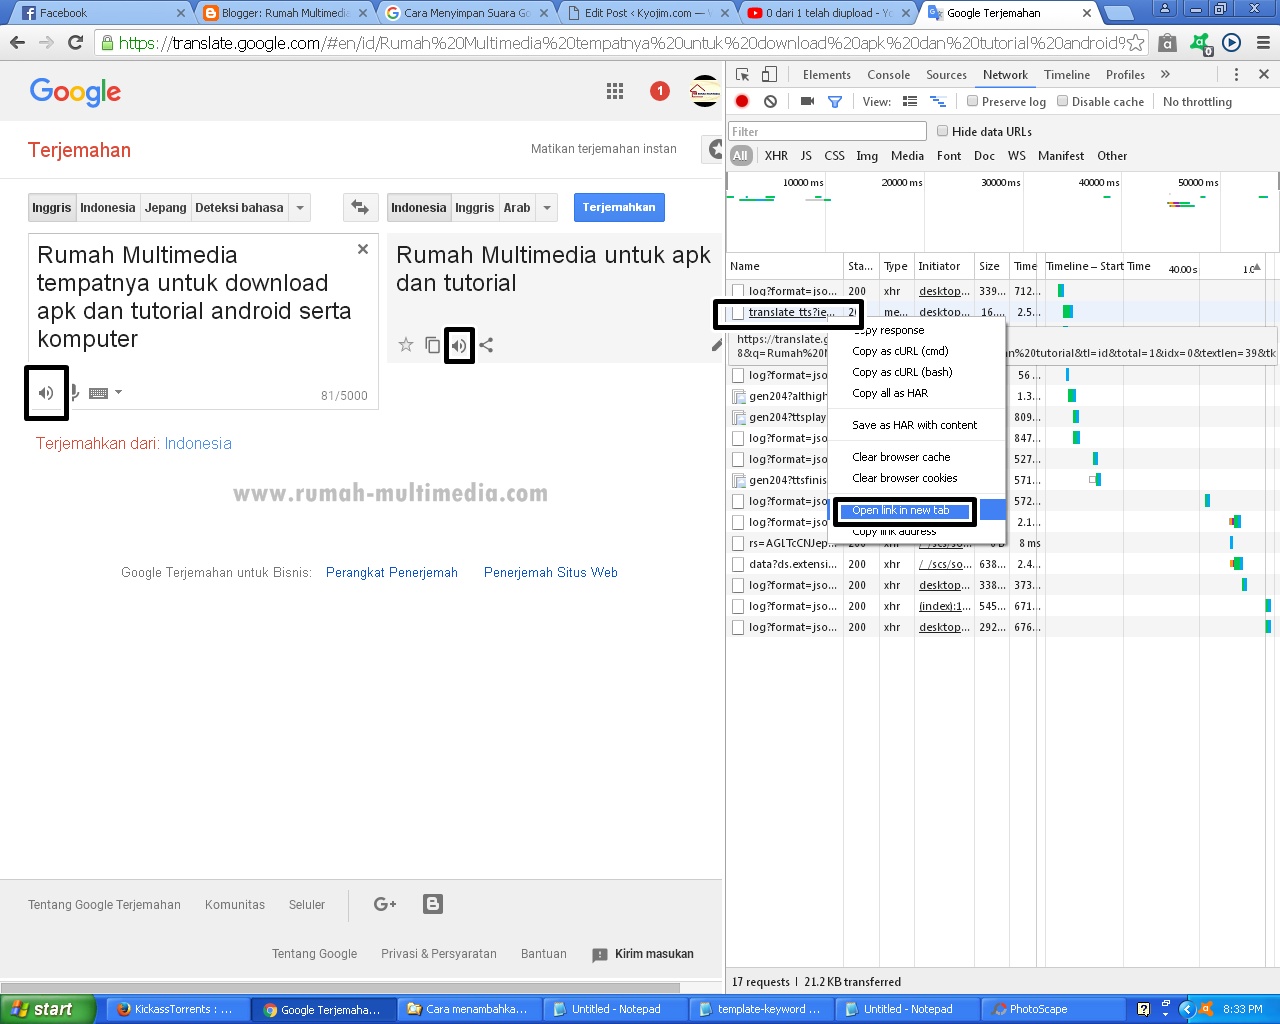
Task: Go back to the previous page
Action: pos(17,43)
